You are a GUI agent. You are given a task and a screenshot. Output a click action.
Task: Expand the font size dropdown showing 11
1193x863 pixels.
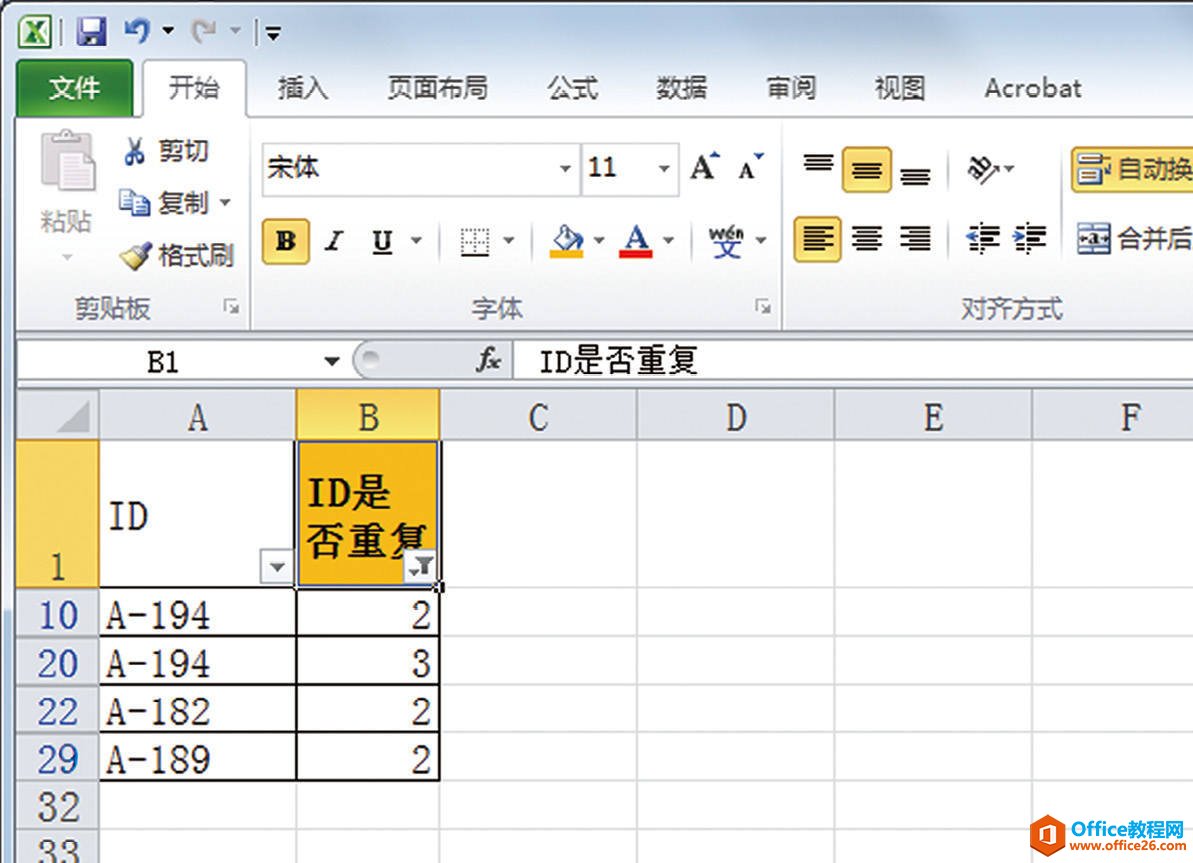(x=663, y=168)
